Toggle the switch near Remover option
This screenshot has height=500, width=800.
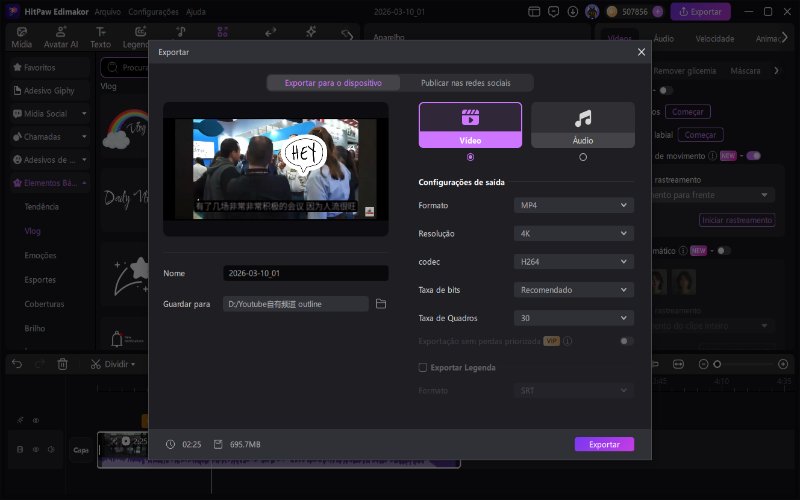(666, 90)
